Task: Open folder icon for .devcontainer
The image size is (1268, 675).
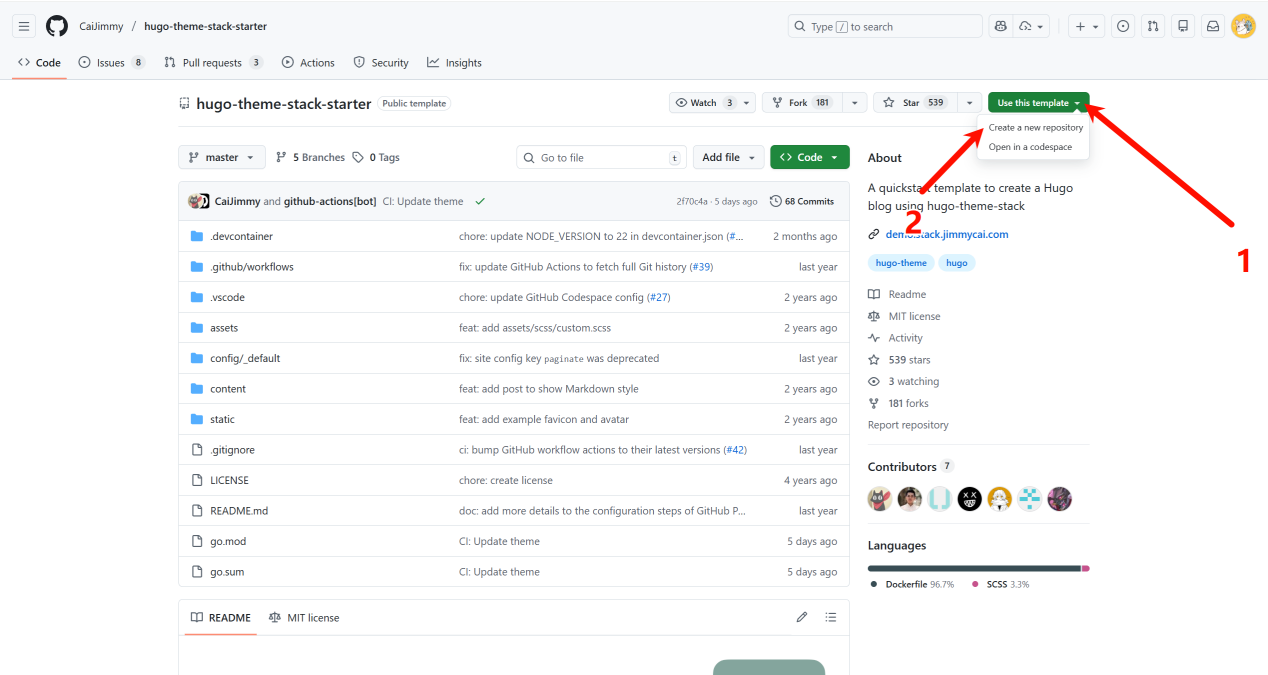Action: [197, 236]
